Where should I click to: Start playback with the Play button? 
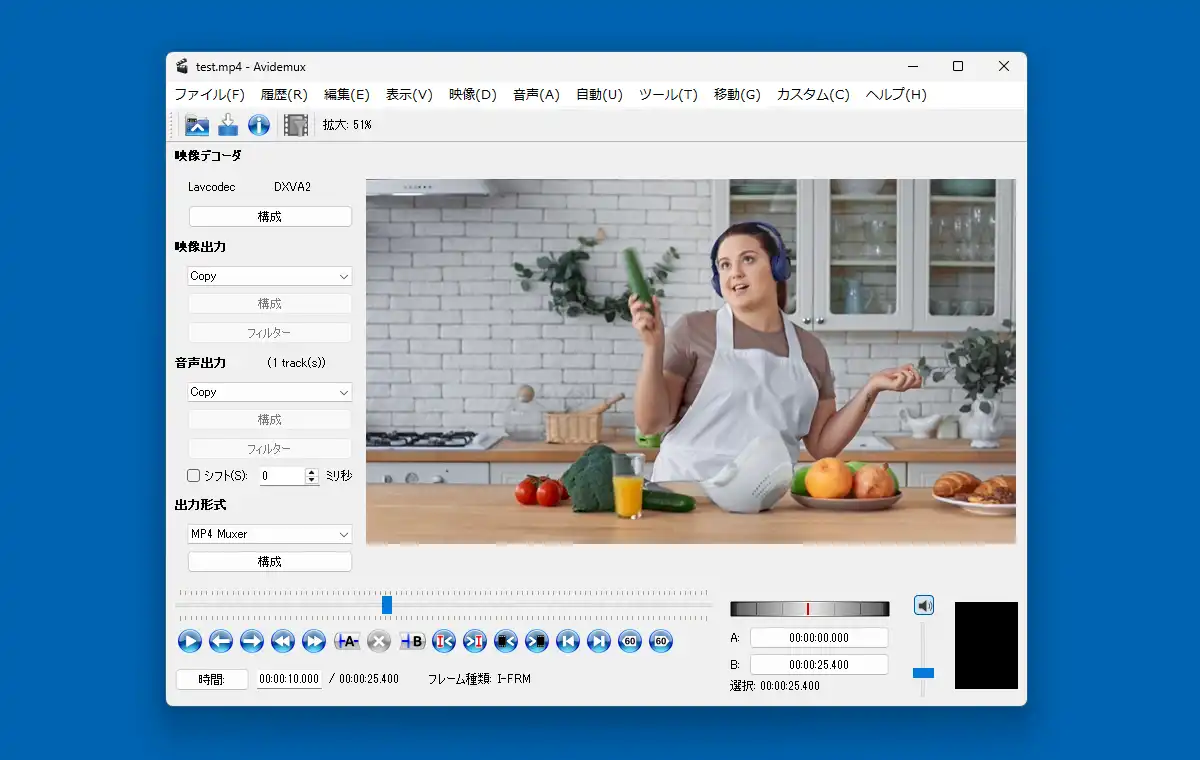[x=190, y=642]
